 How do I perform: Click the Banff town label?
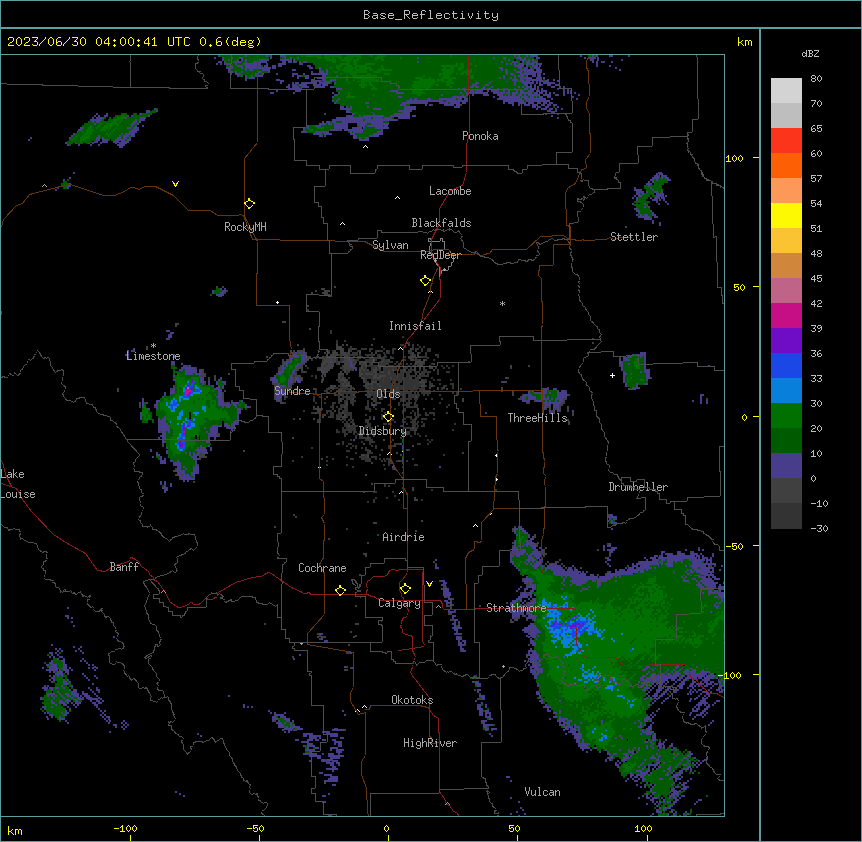point(124,567)
